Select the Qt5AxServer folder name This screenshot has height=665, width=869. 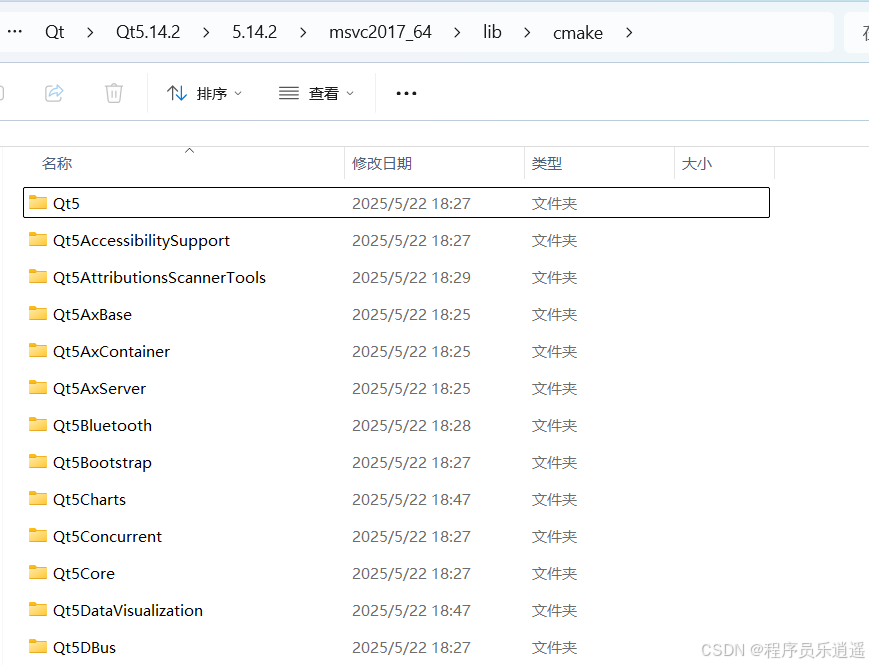(x=99, y=389)
